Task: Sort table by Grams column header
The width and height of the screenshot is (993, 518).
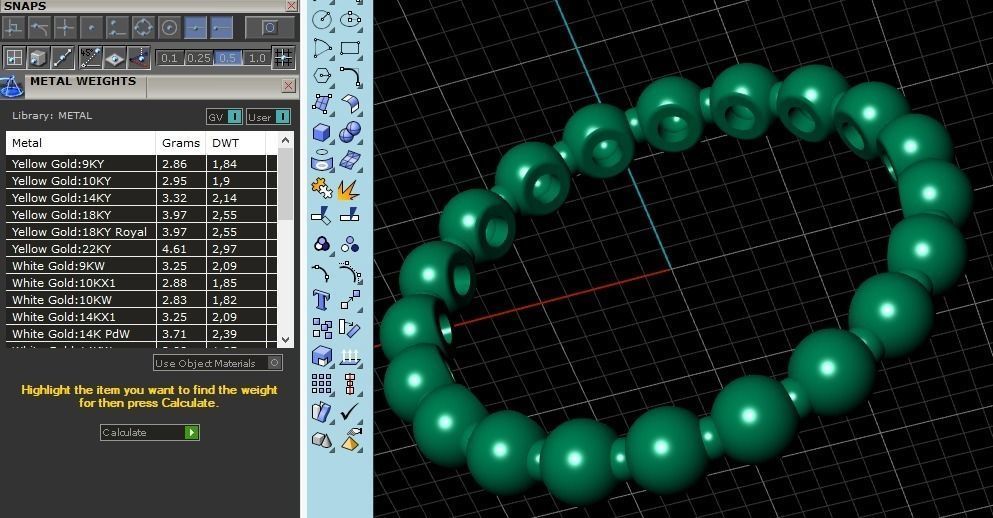Action: [x=181, y=143]
